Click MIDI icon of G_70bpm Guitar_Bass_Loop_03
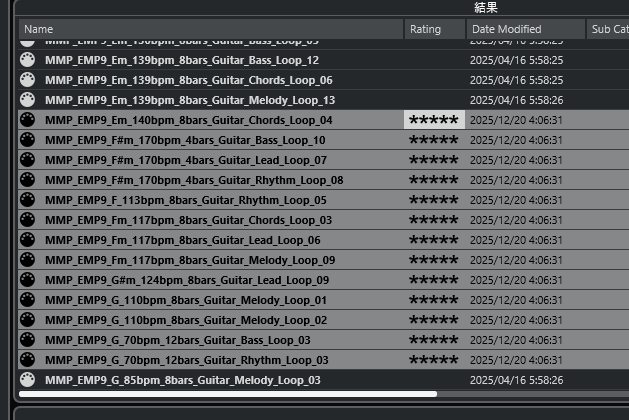 [x=27, y=340]
